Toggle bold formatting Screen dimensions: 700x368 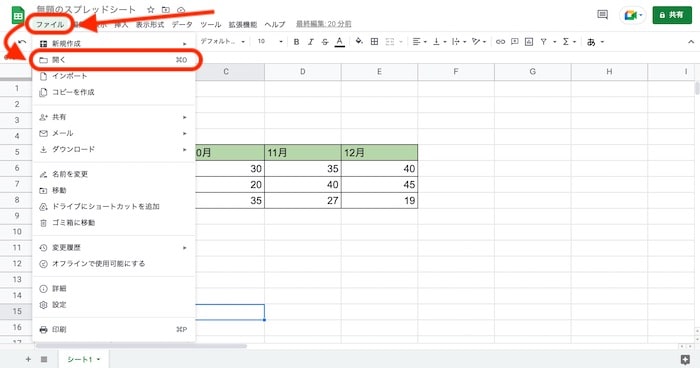click(x=296, y=42)
